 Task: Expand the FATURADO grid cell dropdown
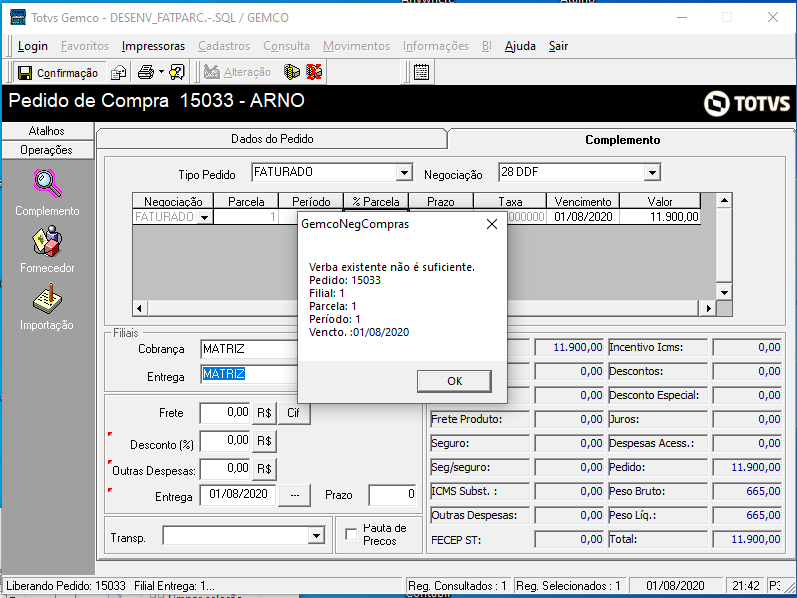click(204, 217)
